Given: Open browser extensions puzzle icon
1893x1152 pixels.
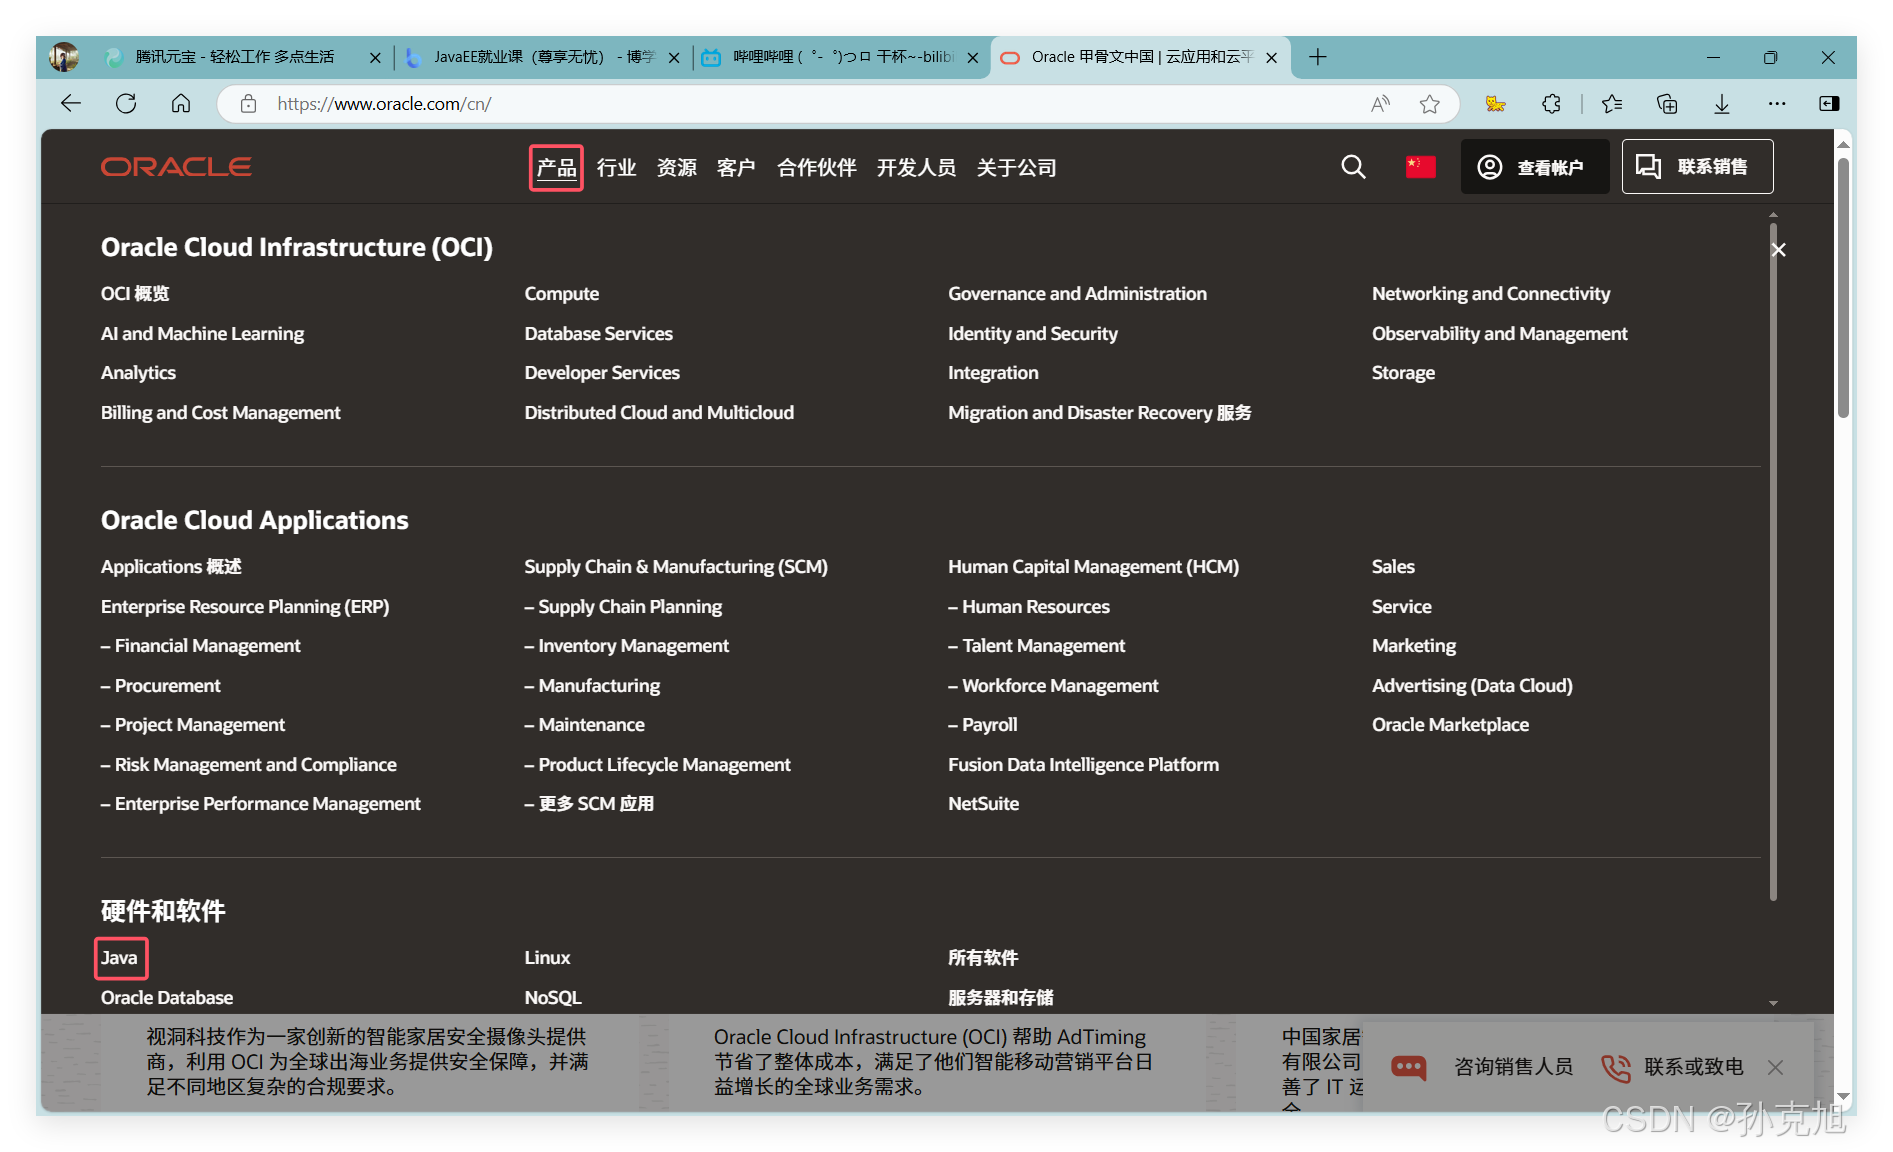Looking at the screenshot, I should [x=1551, y=104].
